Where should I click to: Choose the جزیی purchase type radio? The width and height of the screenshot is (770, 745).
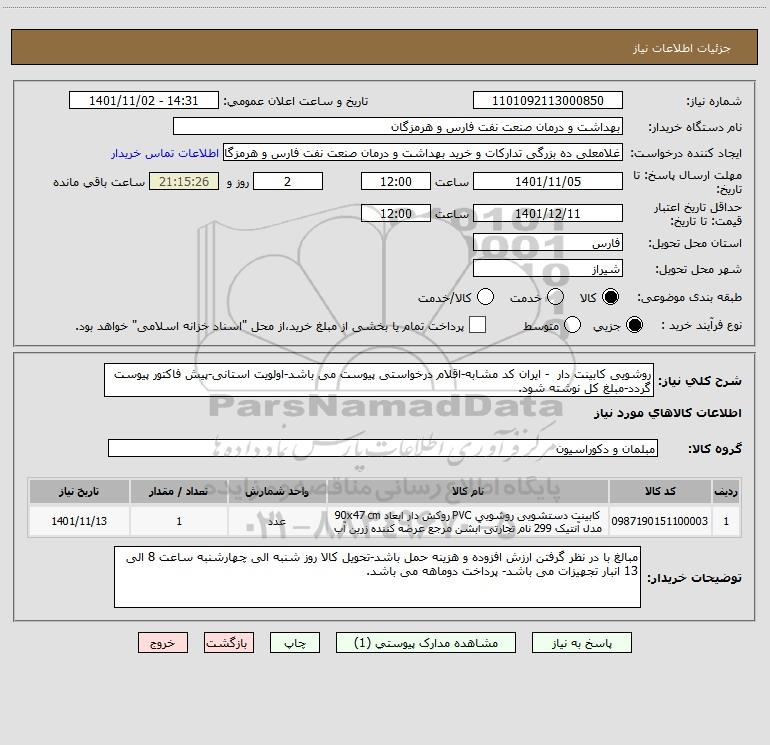tap(634, 325)
